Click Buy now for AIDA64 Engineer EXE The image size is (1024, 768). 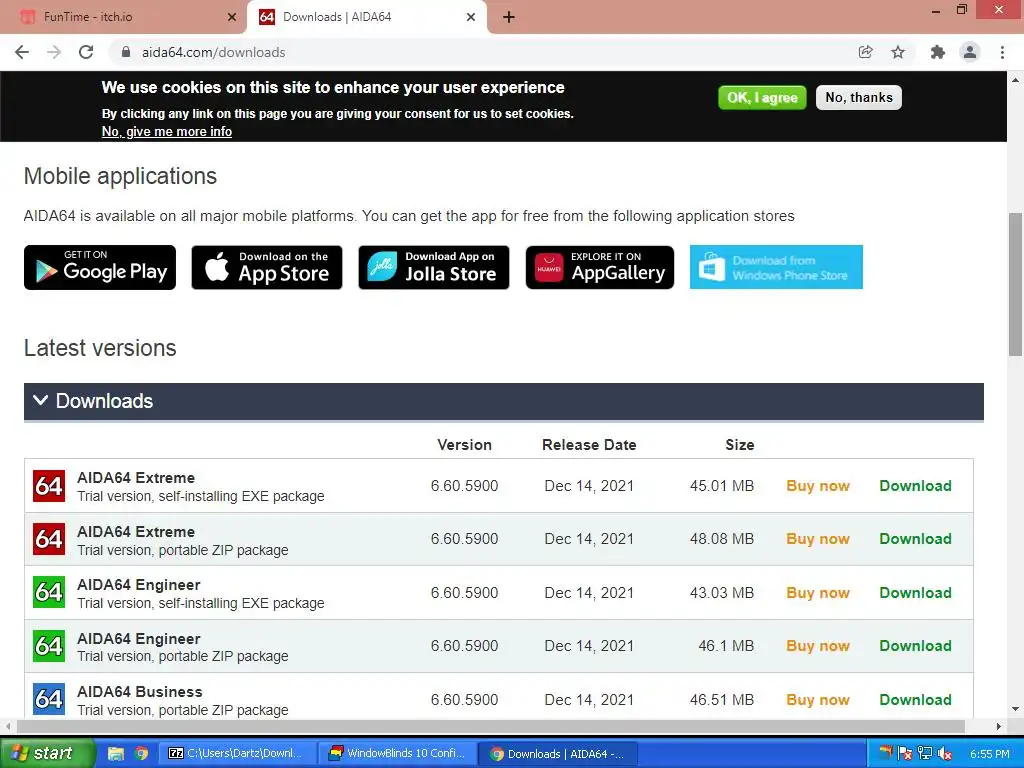pyautogui.click(x=818, y=593)
